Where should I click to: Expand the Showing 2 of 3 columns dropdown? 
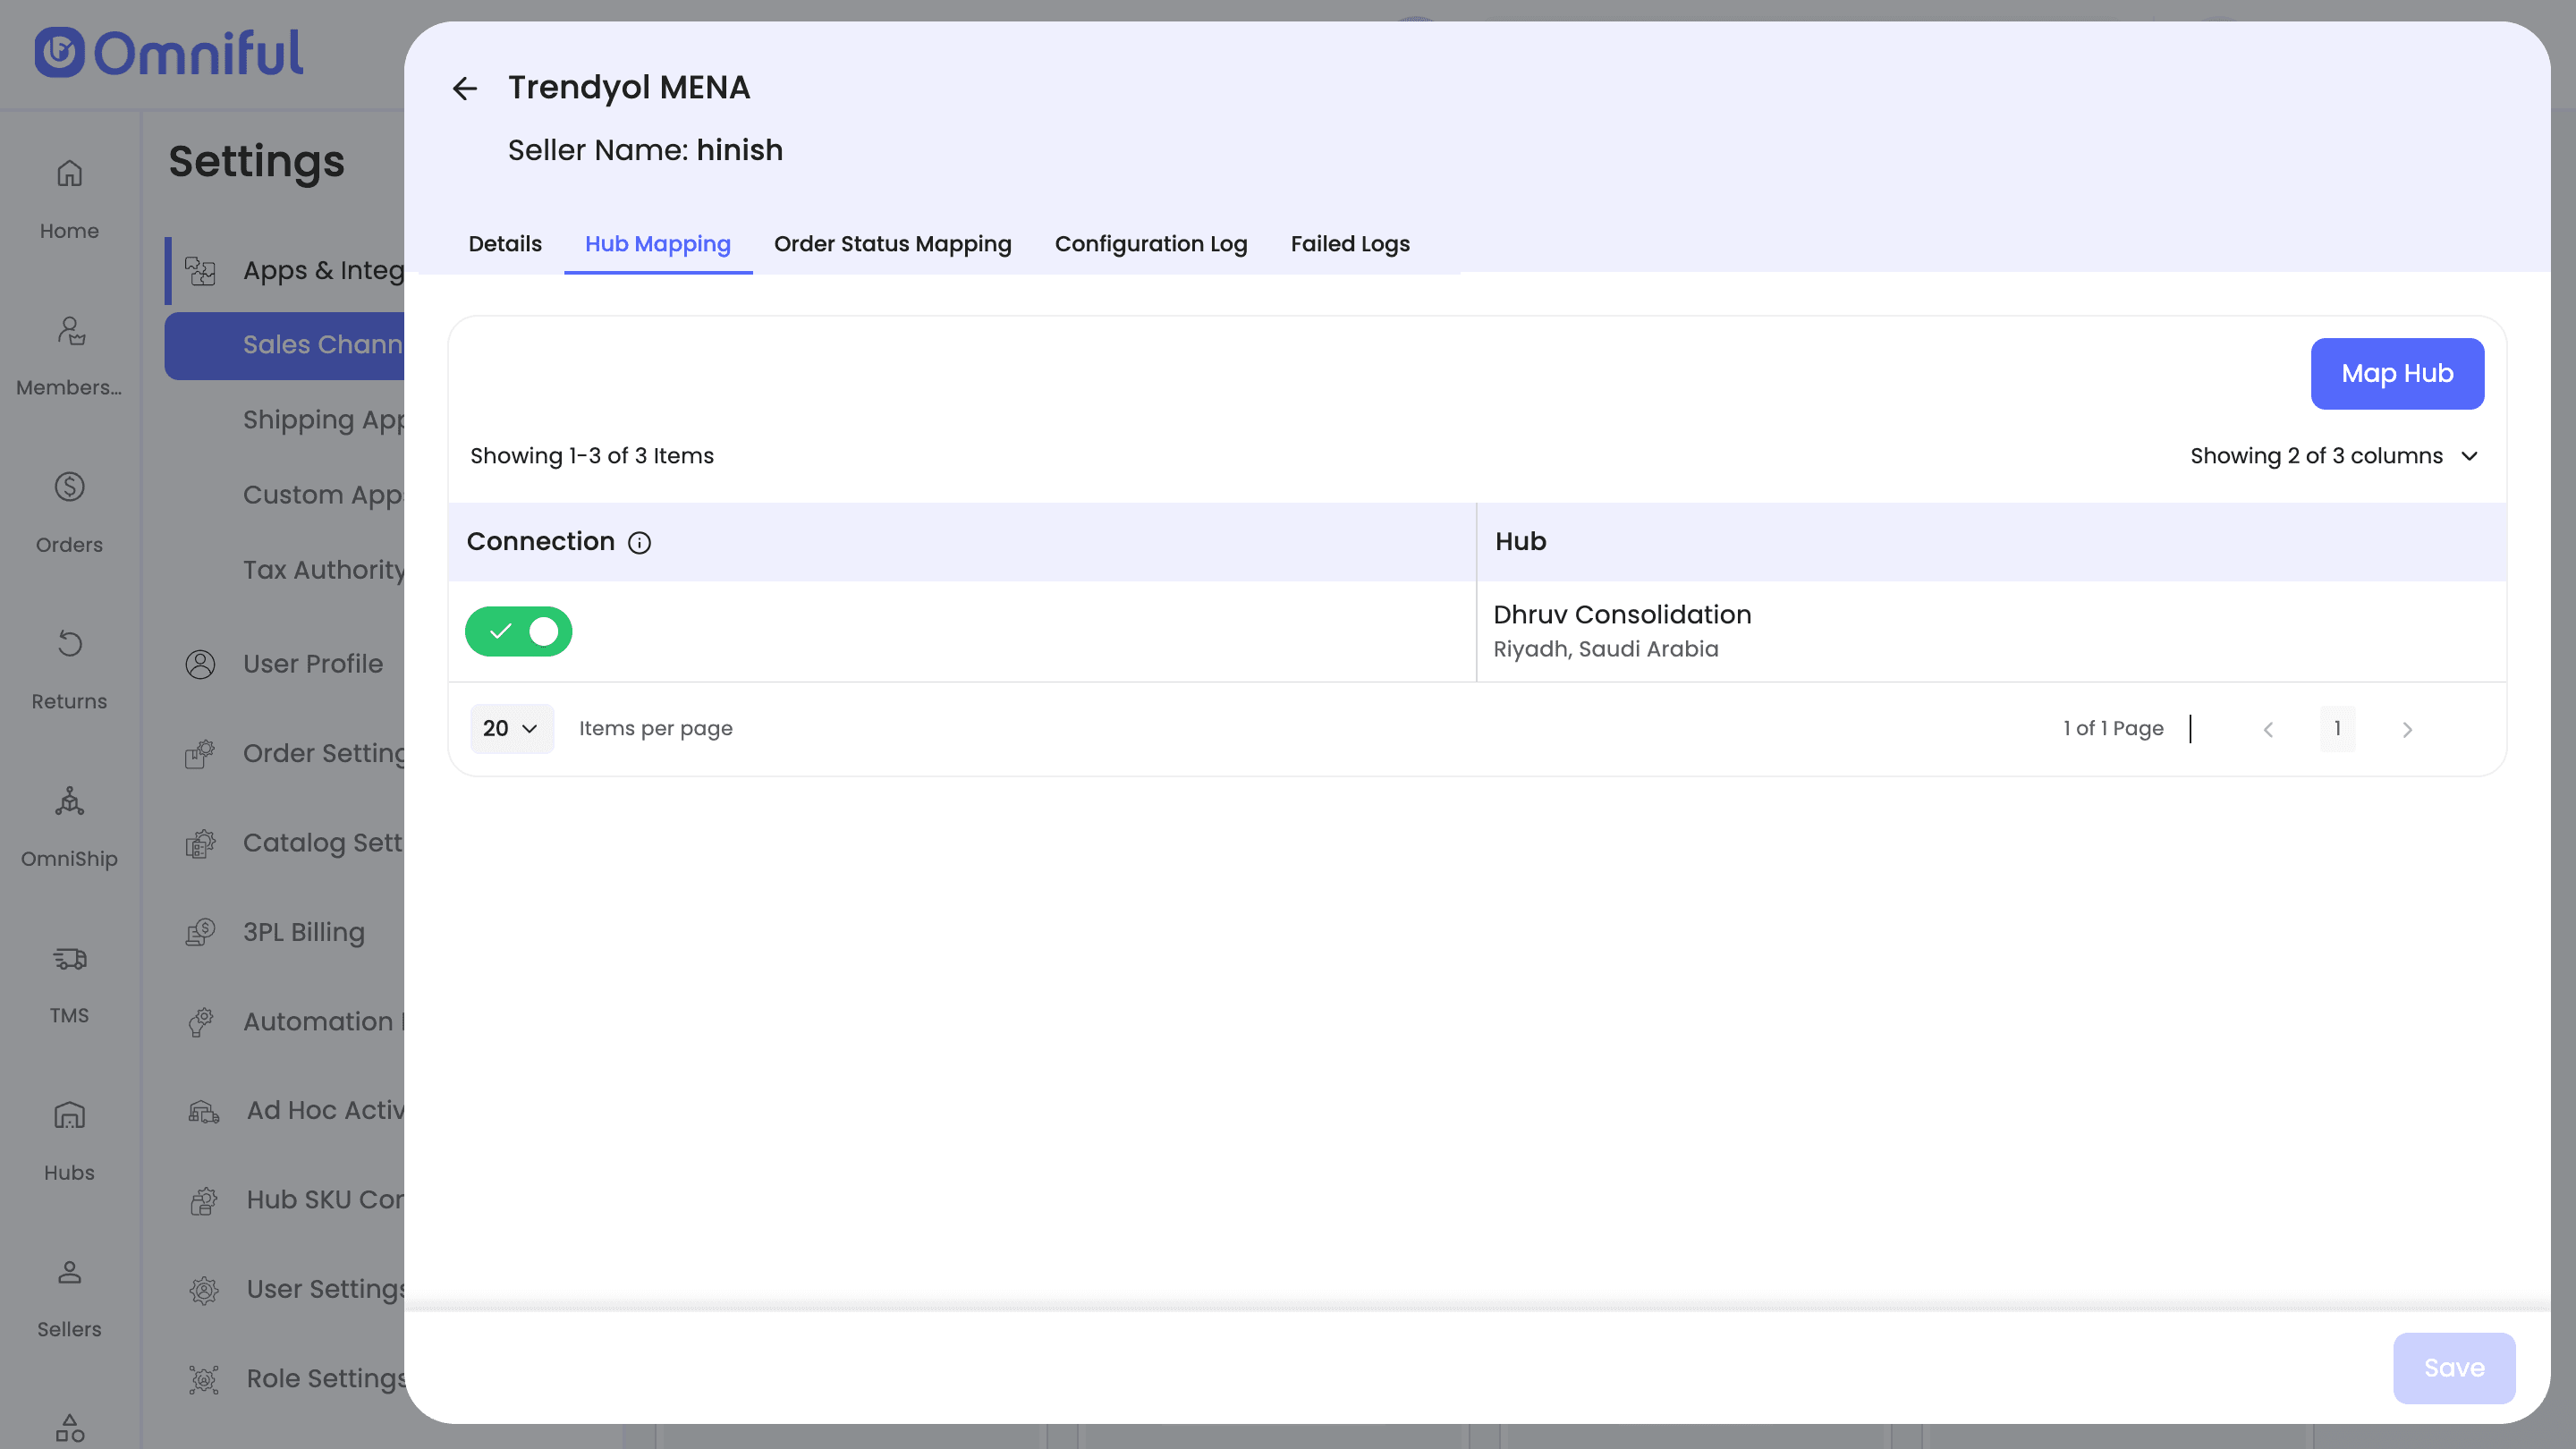[2333, 456]
